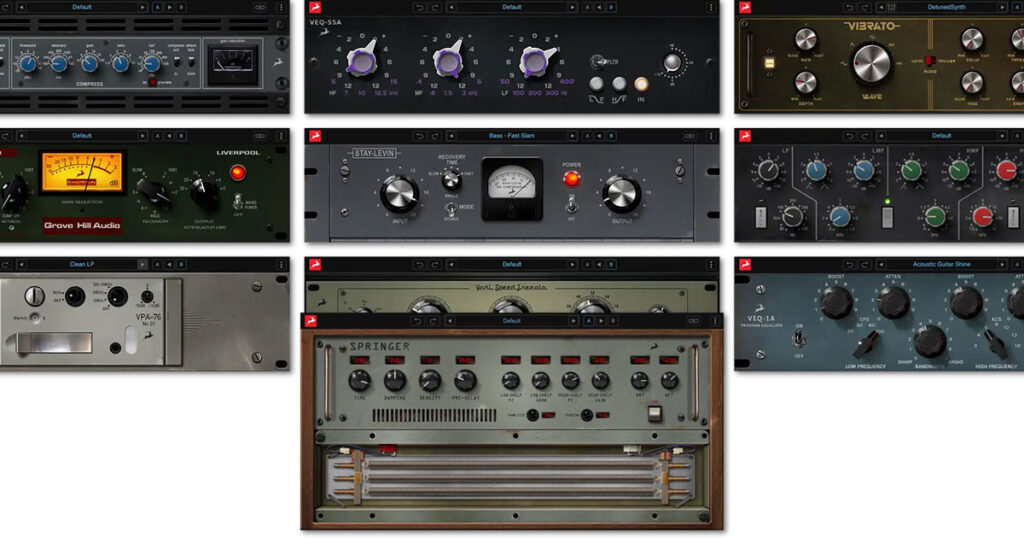The width and height of the screenshot is (1024, 538).
Task: Select preset slot A in VEQ-55A
Action: click(x=587, y=7)
